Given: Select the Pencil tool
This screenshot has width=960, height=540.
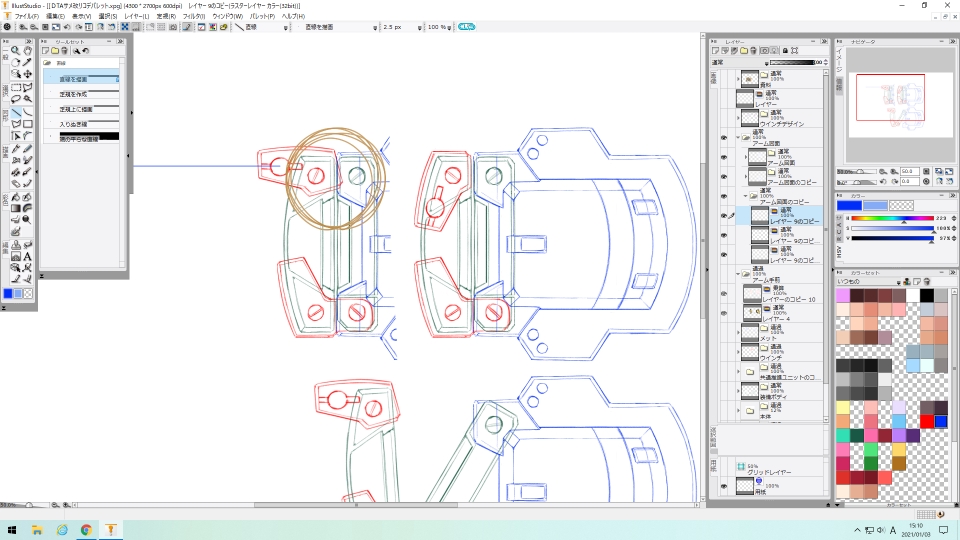Looking at the screenshot, I should 28,149.
